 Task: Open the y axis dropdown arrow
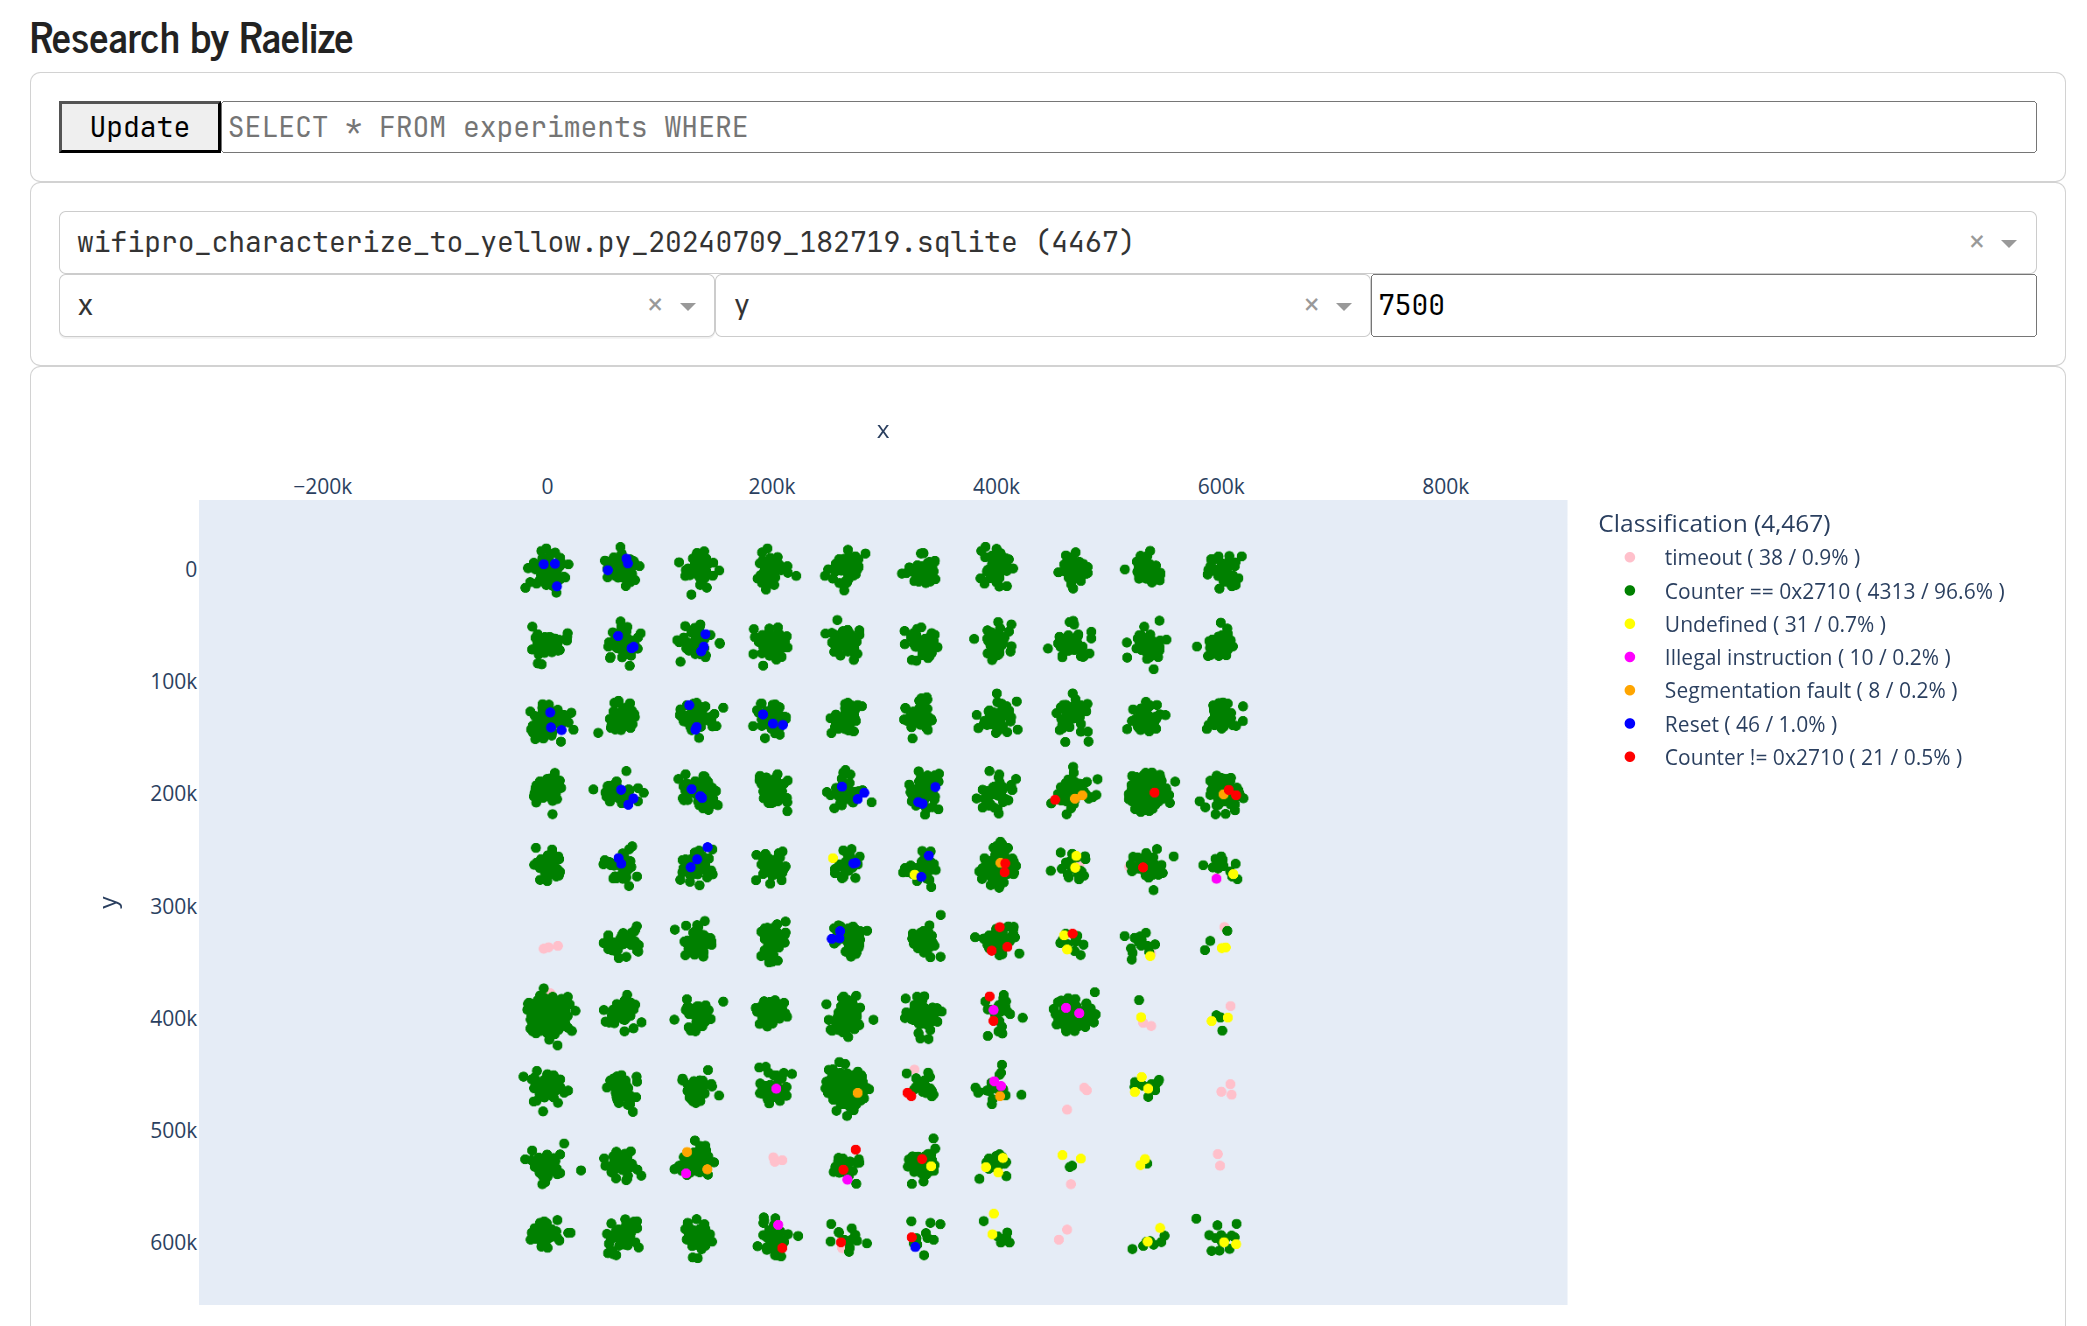(1344, 306)
